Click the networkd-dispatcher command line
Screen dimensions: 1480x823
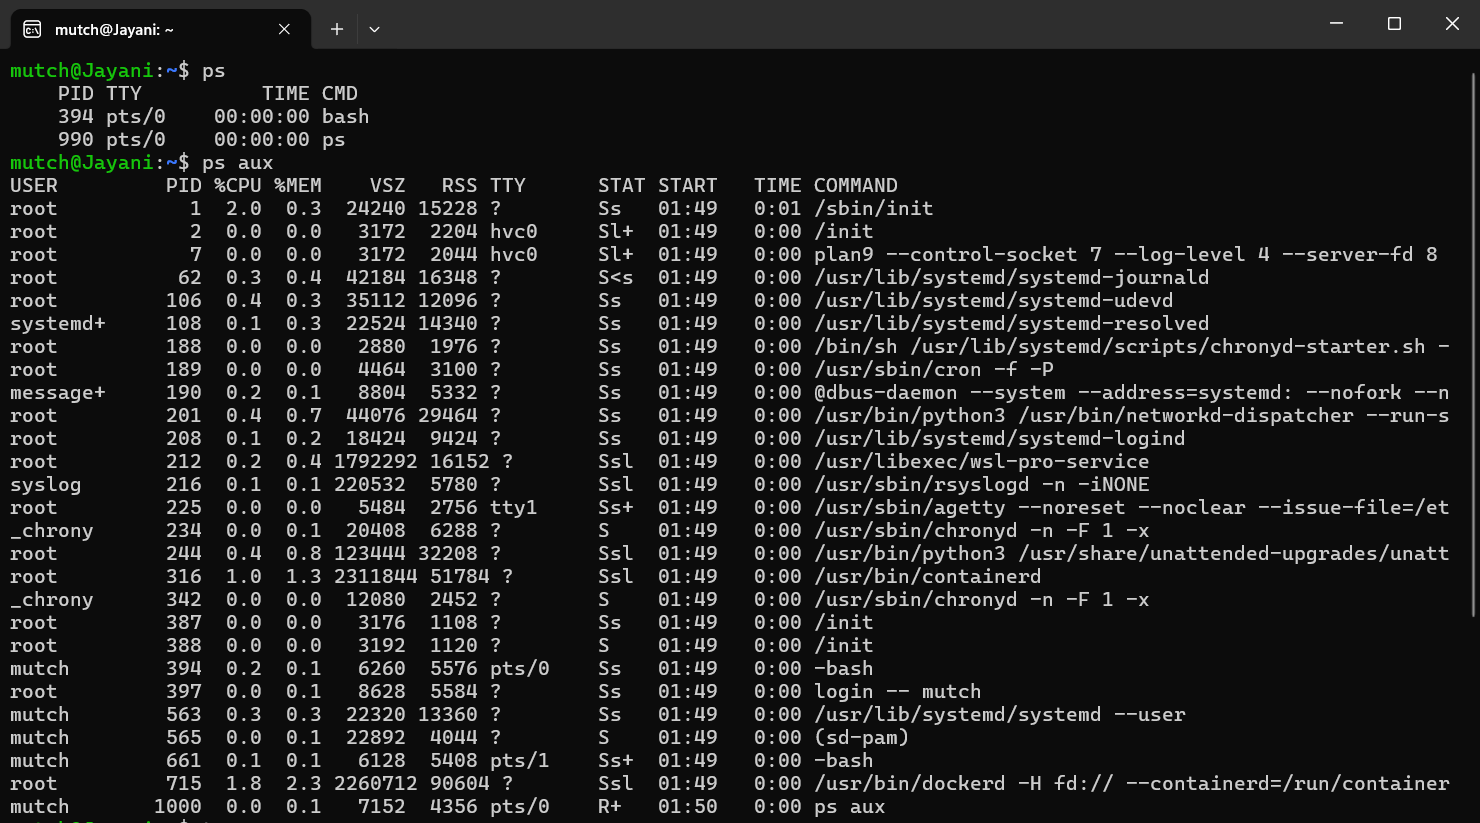(1132, 416)
